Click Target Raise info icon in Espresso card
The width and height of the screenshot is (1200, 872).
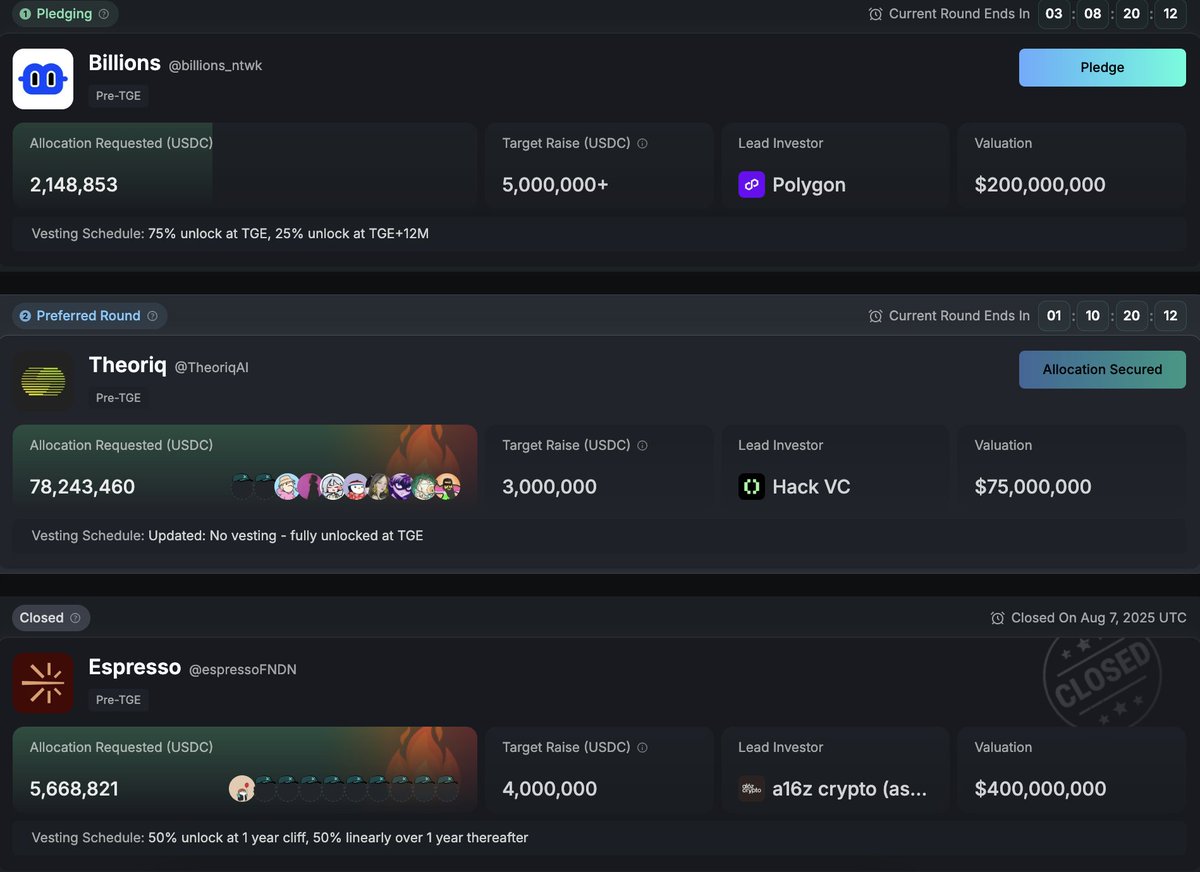click(x=642, y=747)
